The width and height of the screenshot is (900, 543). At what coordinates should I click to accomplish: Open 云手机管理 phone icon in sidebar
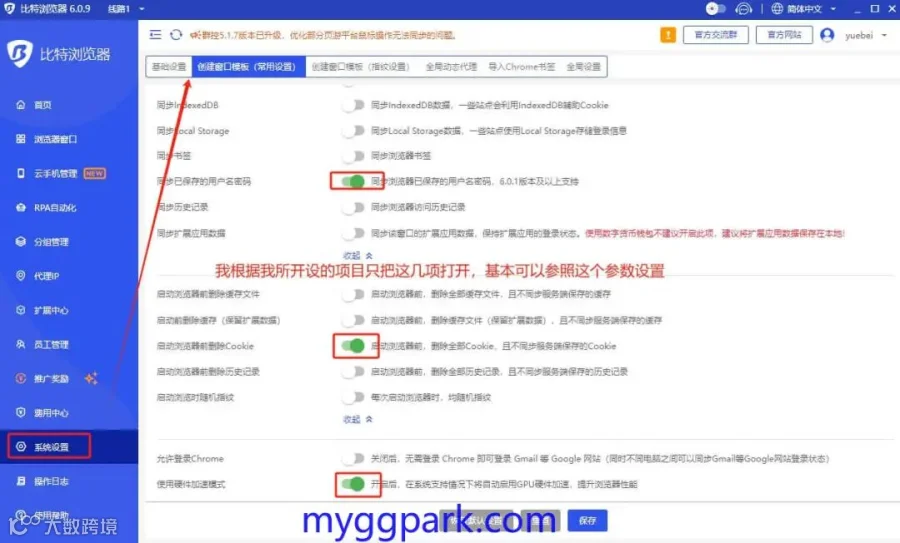click(21, 173)
